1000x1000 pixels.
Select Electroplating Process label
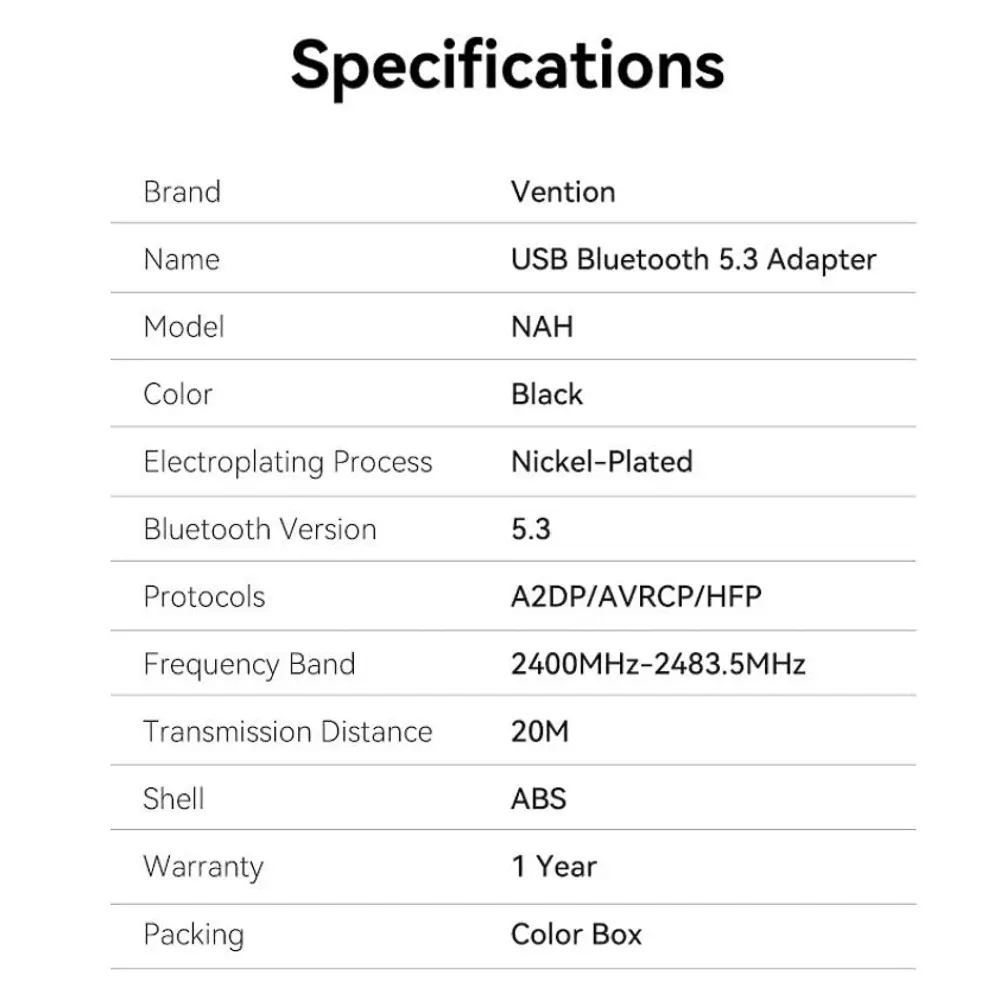coord(288,462)
